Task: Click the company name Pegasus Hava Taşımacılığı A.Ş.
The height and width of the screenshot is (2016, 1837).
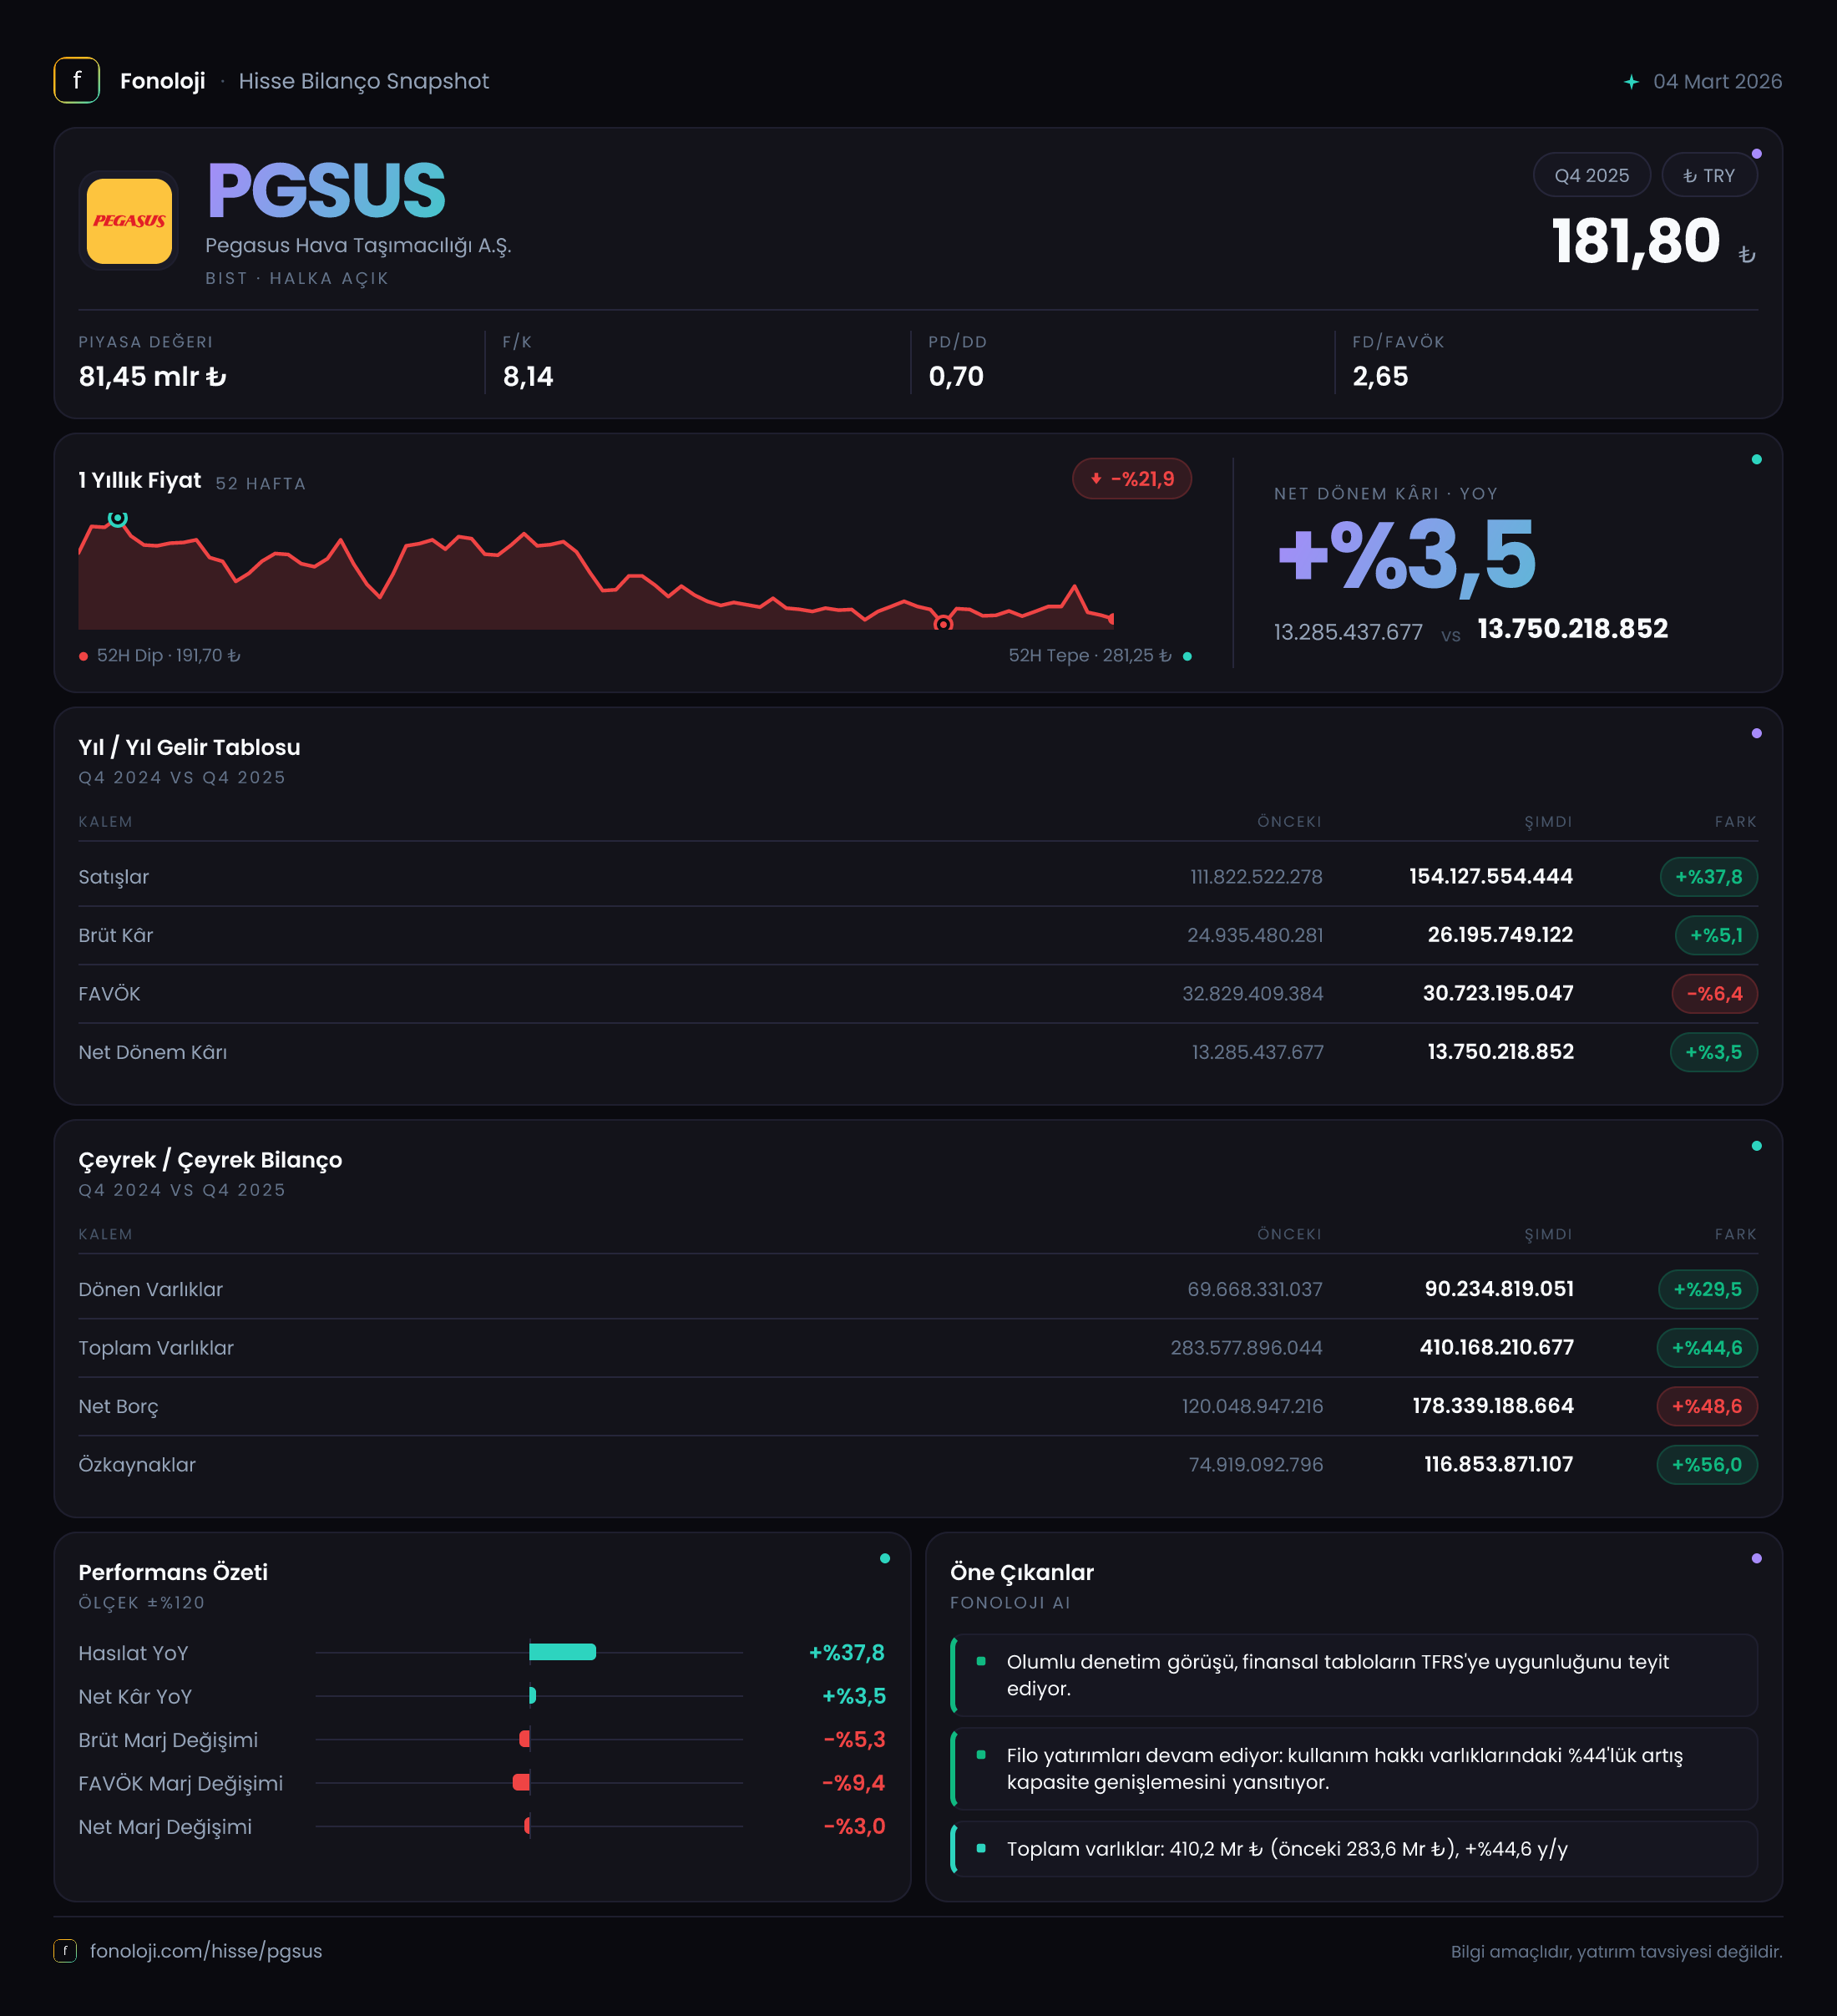Action: [x=358, y=246]
